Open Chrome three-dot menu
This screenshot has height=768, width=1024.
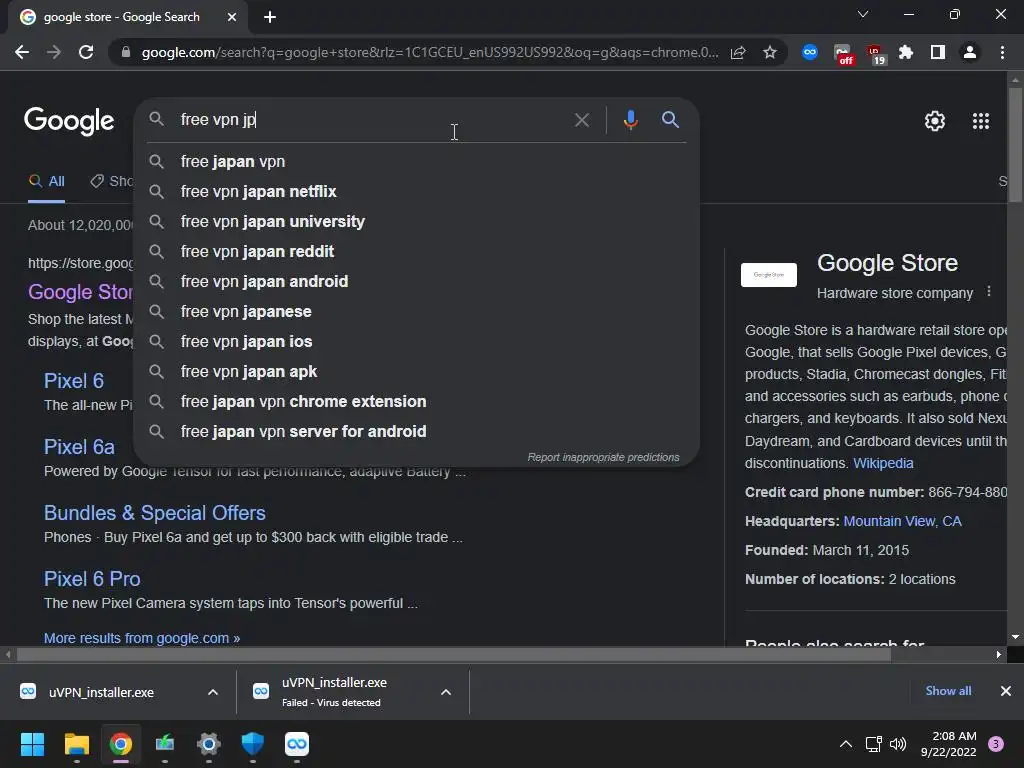pos(1002,52)
